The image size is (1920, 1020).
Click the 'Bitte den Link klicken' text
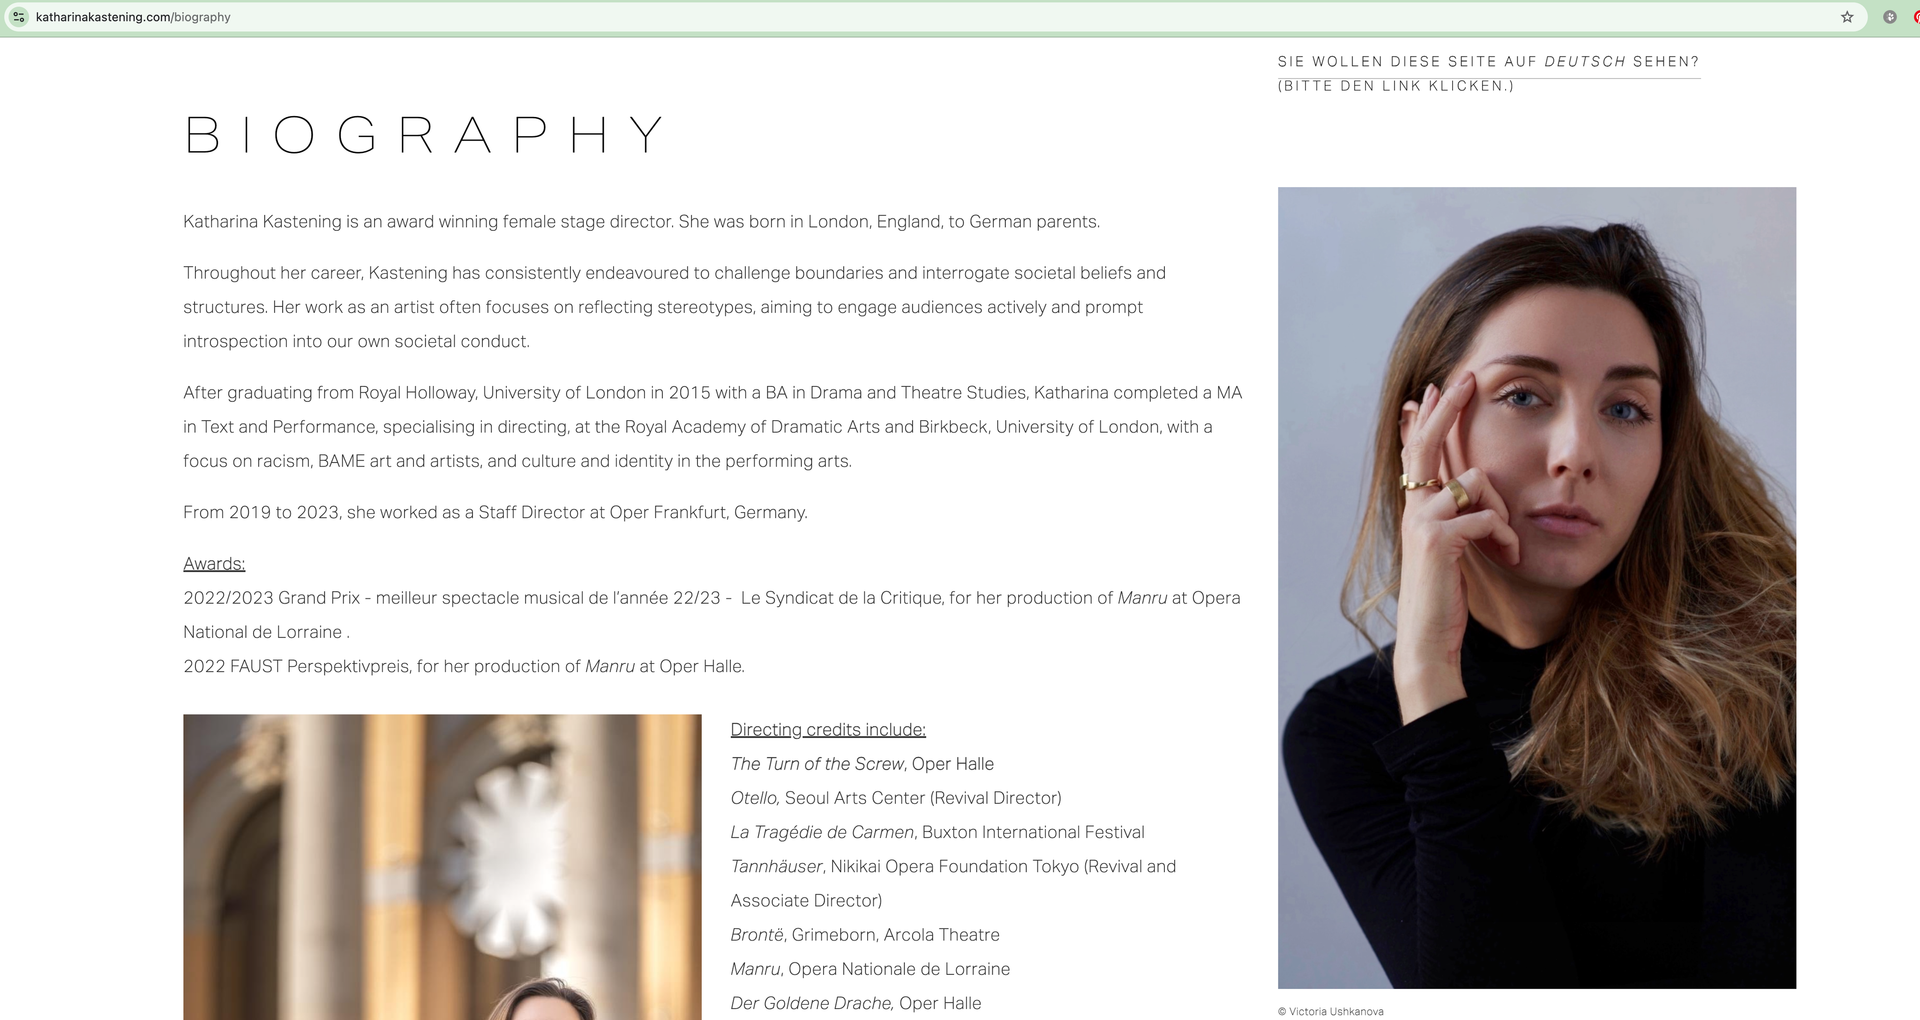click(x=1396, y=86)
